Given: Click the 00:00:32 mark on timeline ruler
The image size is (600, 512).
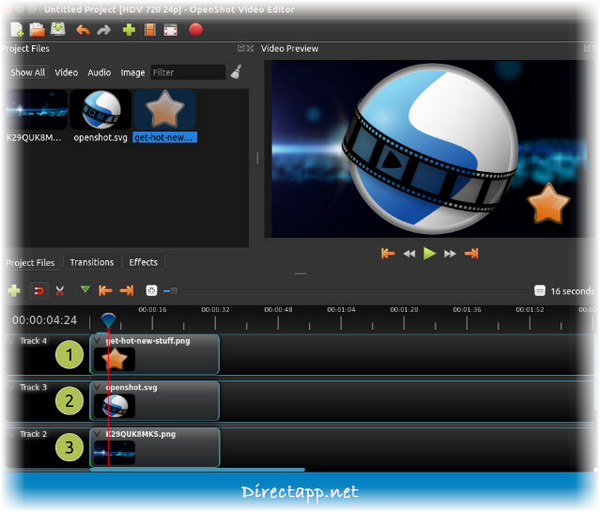Looking at the screenshot, I should [x=215, y=310].
